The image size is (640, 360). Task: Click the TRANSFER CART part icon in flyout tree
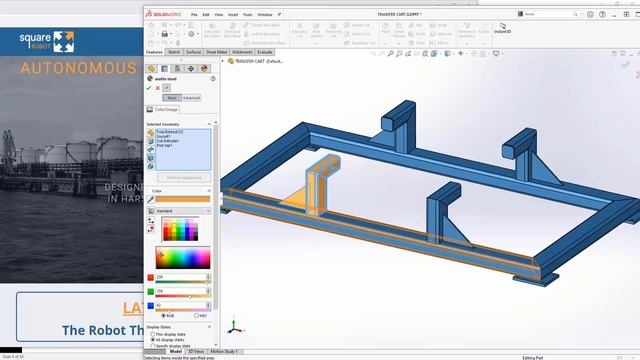click(231, 61)
